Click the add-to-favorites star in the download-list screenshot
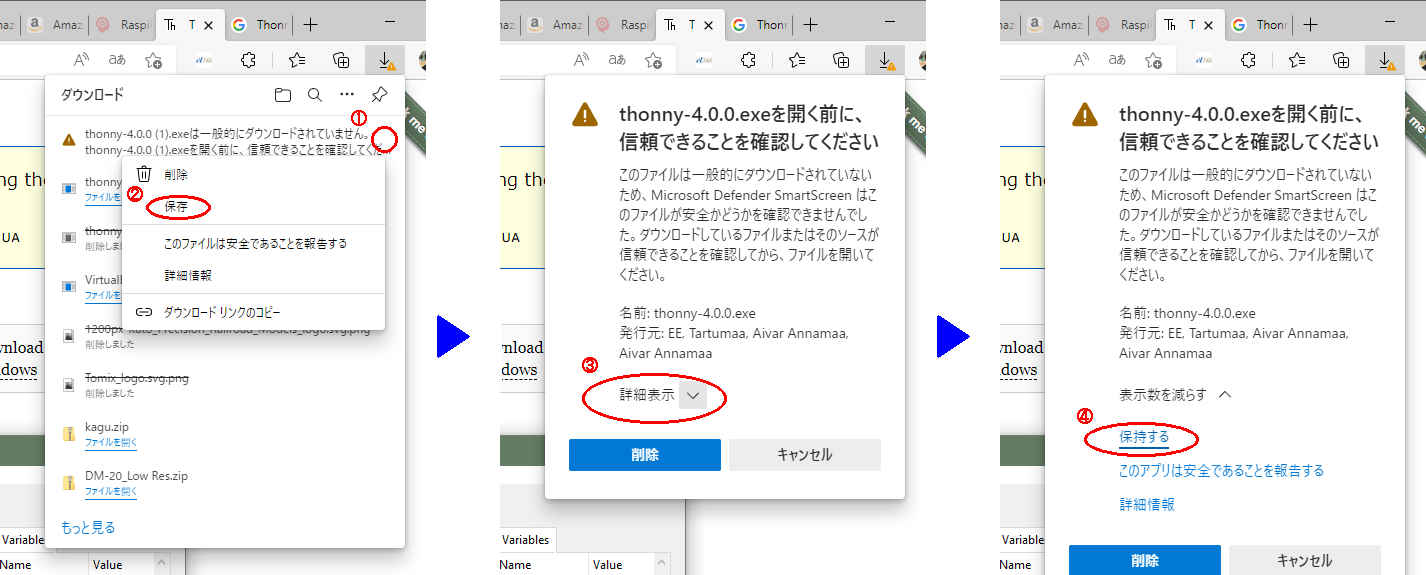 (x=153, y=60)
